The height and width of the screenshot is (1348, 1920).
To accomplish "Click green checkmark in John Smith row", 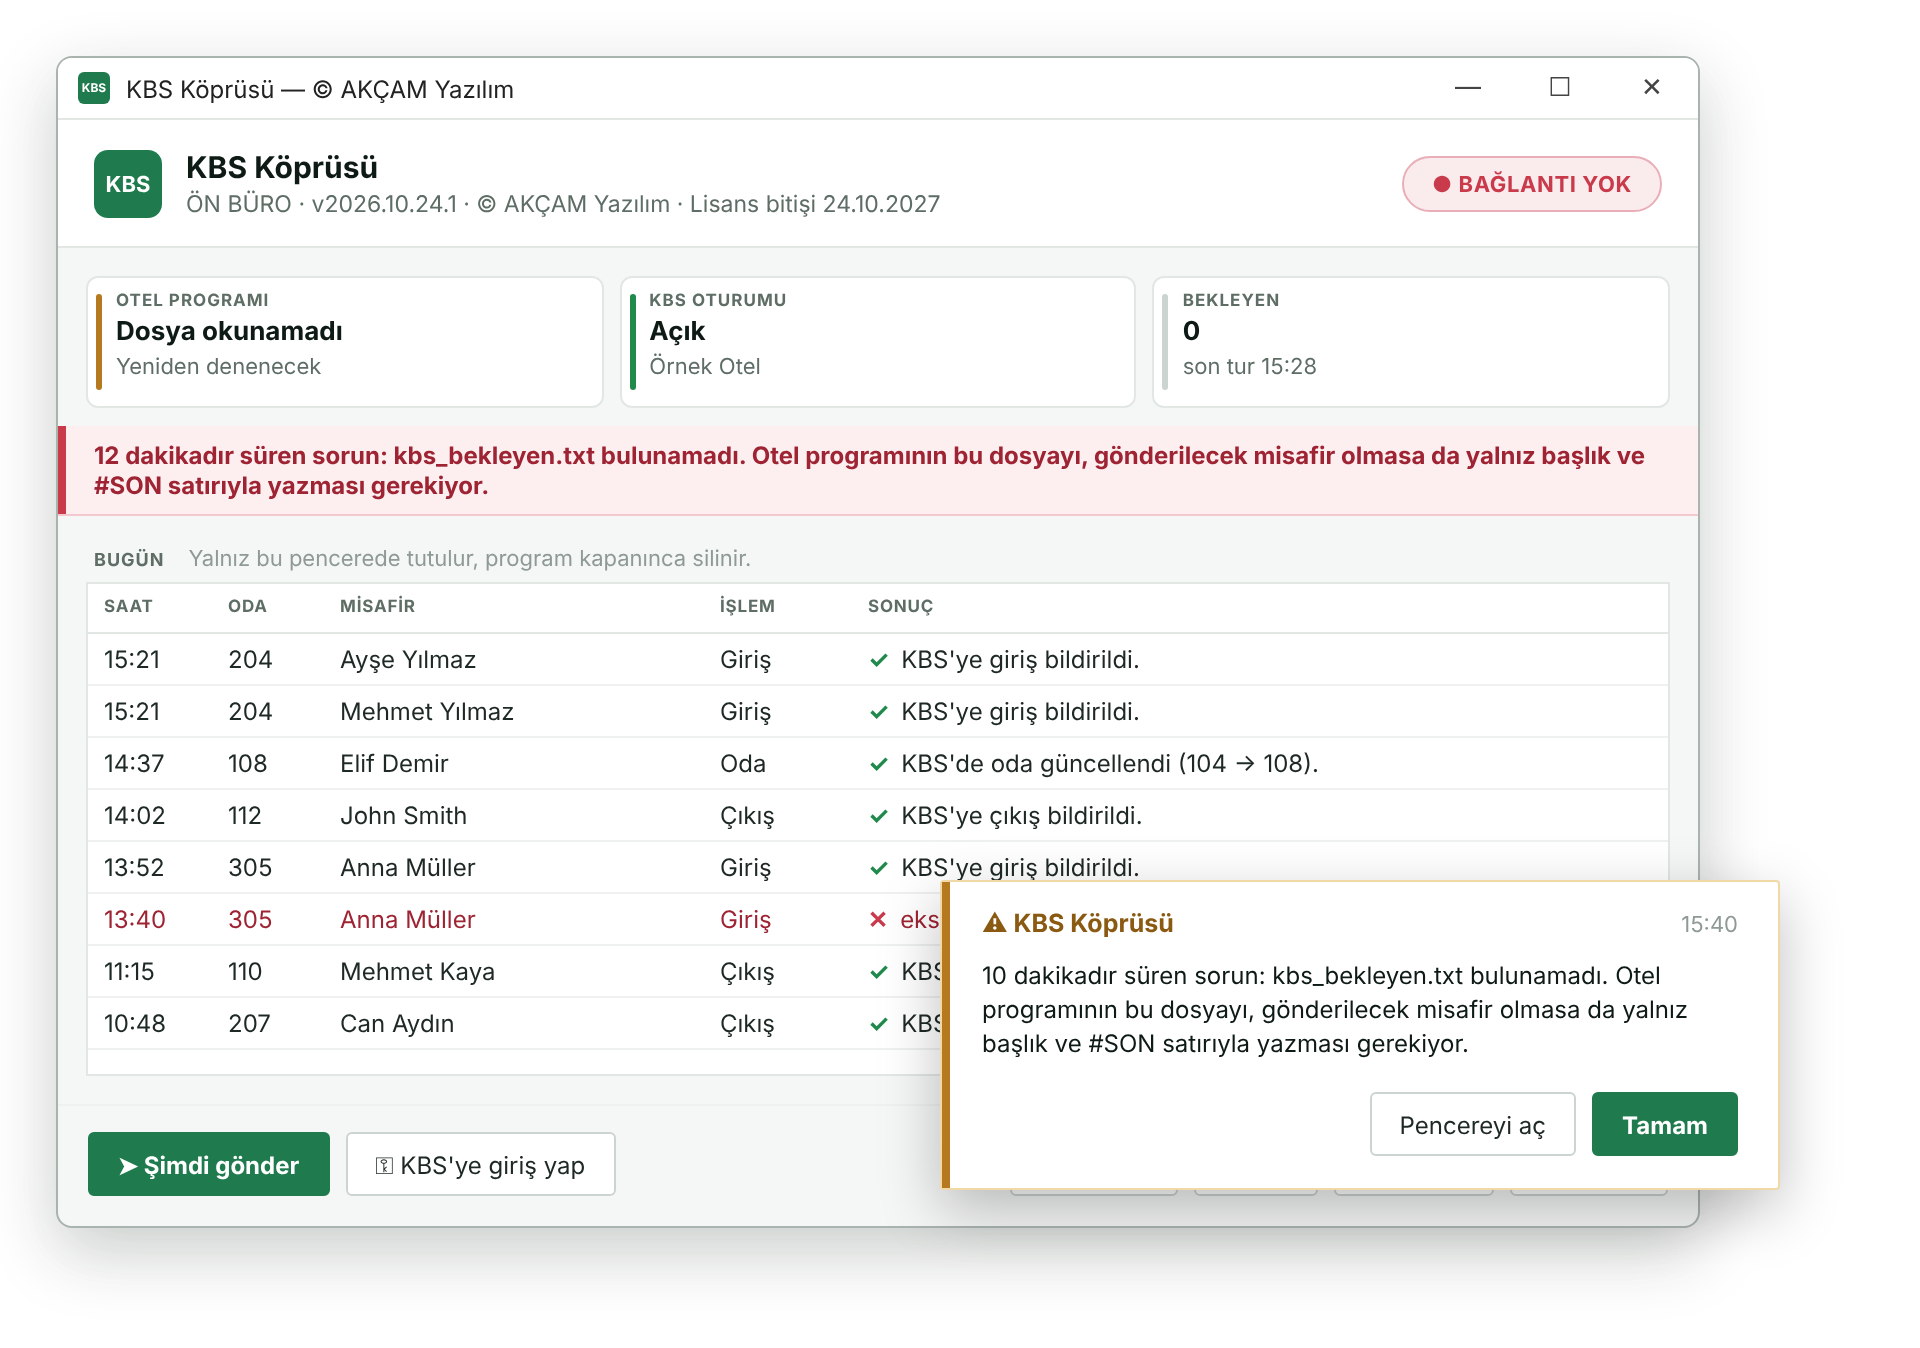I will point(879,816).
